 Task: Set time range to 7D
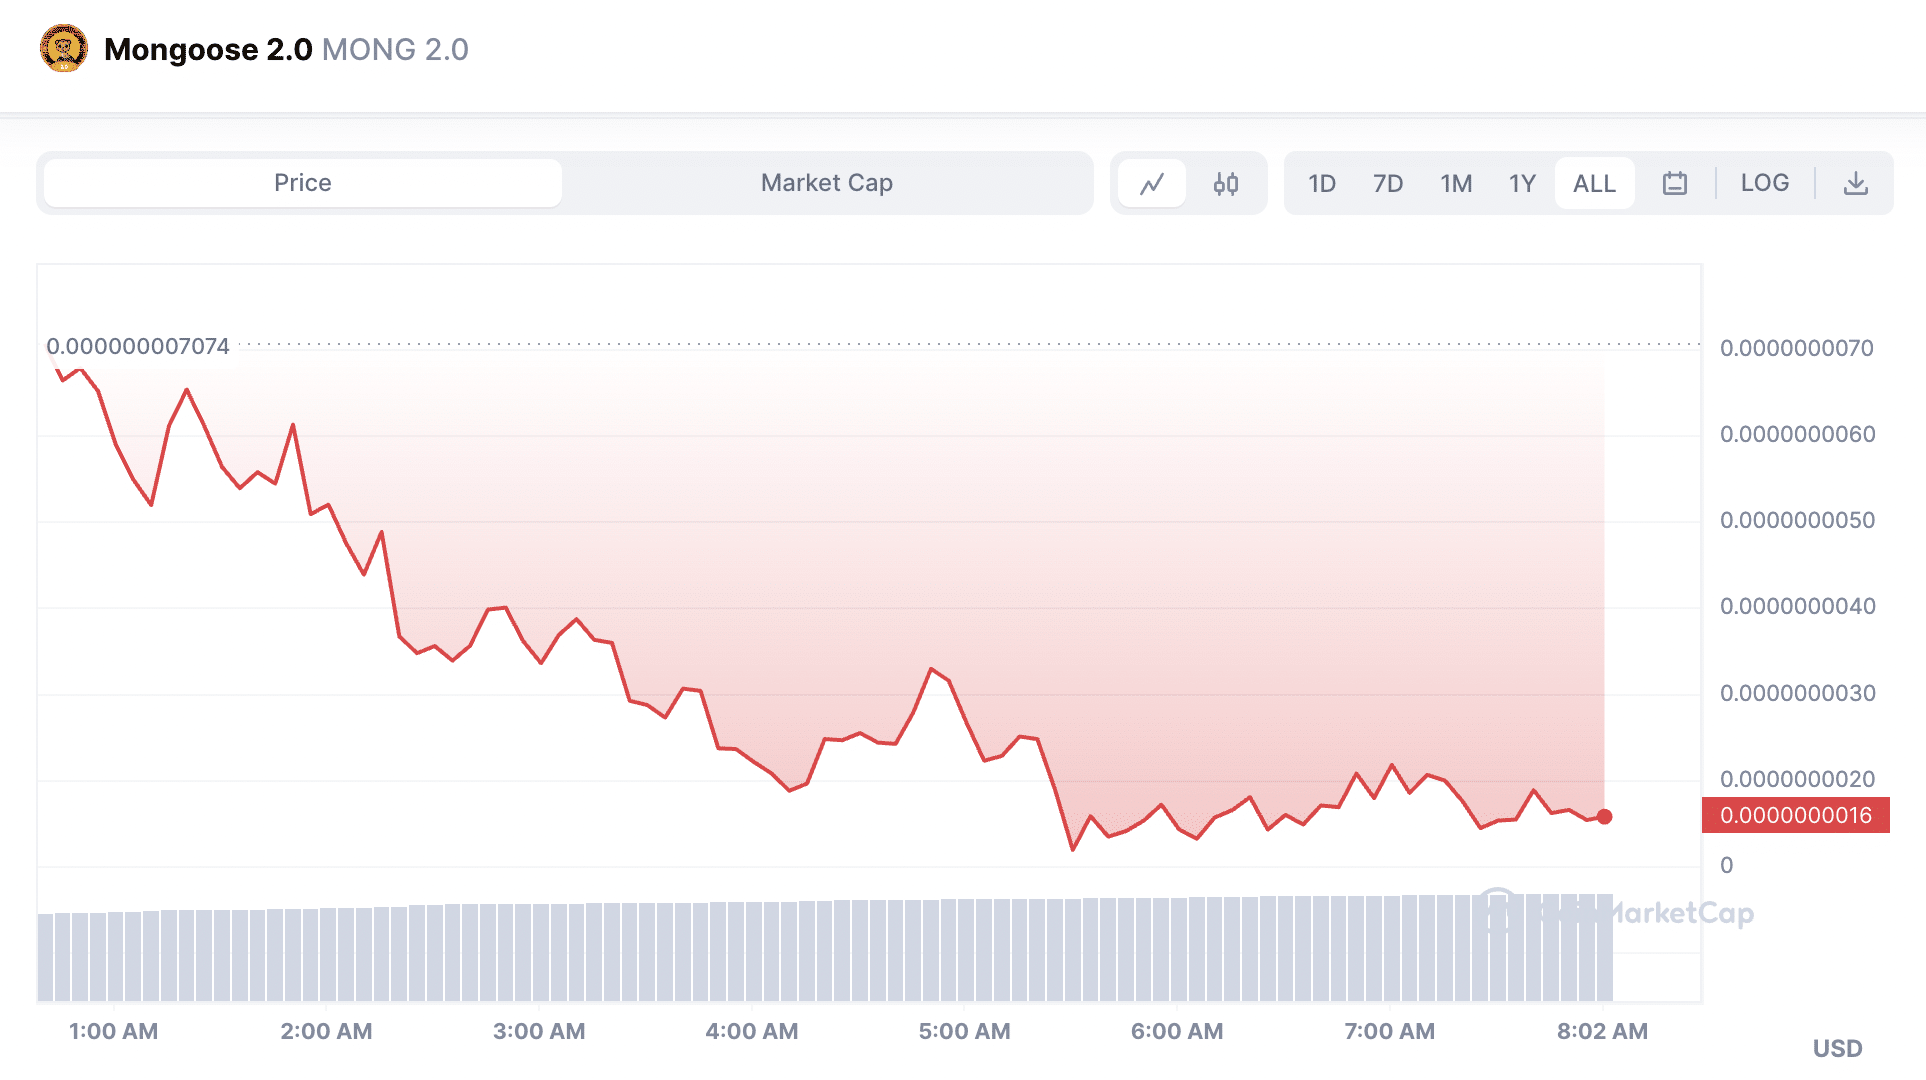(x=1388, y=183)
